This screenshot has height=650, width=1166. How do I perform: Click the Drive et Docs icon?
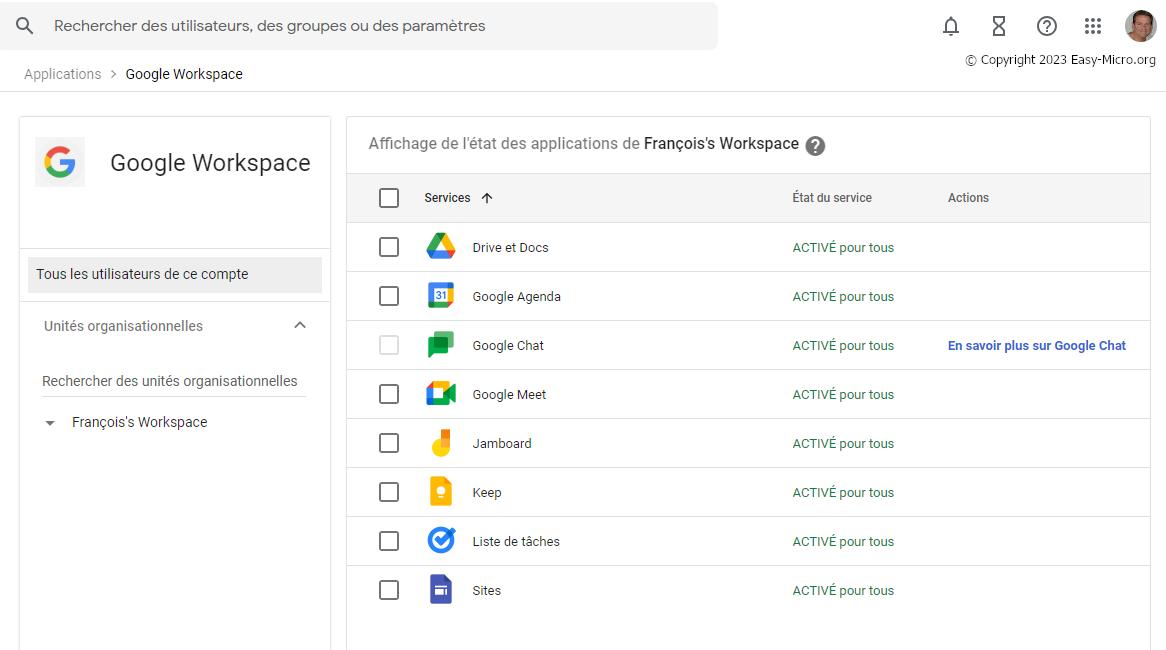click(440, 246)
